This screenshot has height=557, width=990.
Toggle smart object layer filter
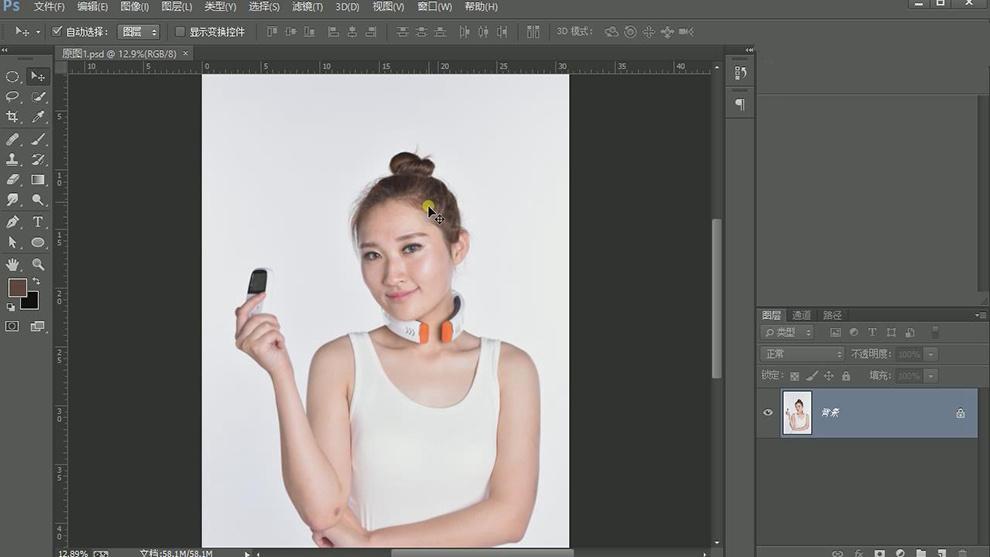(910, 332)
